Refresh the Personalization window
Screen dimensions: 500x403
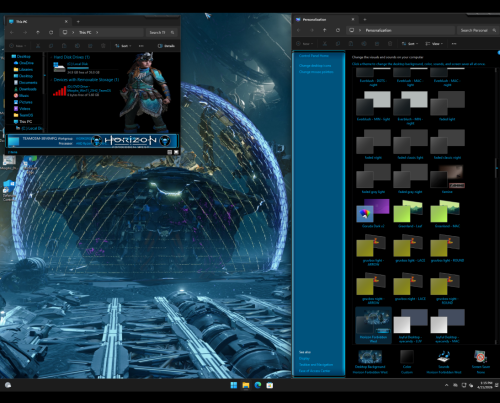pyautogui.click(x=338, y=30)
